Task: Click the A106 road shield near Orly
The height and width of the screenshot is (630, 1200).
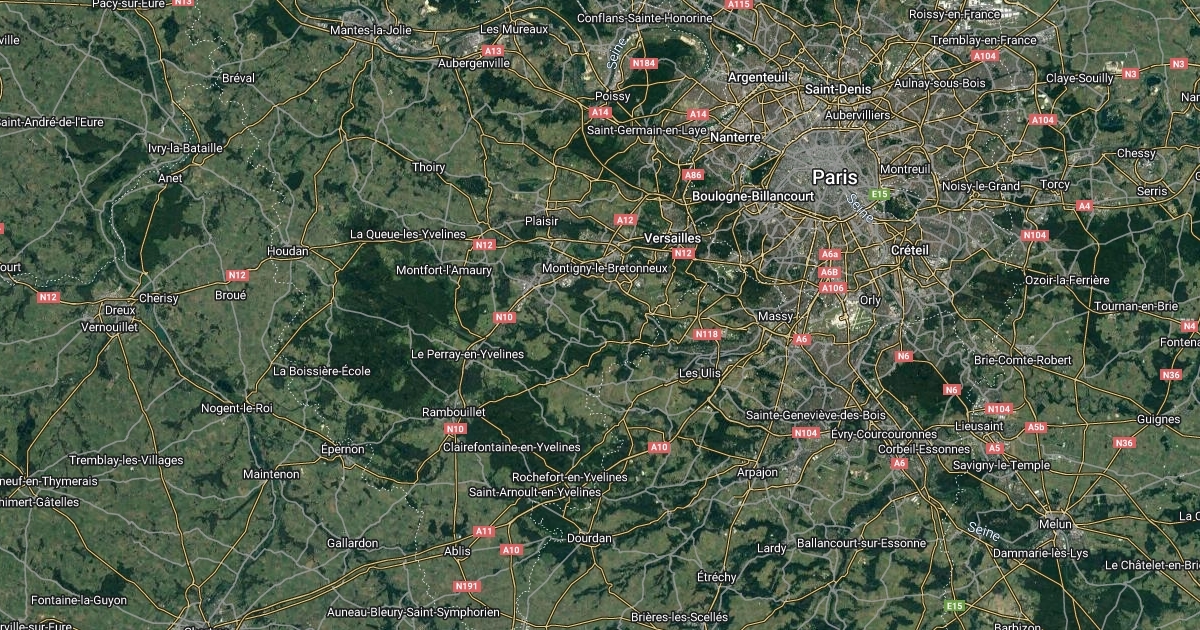Action: point(833,288)
